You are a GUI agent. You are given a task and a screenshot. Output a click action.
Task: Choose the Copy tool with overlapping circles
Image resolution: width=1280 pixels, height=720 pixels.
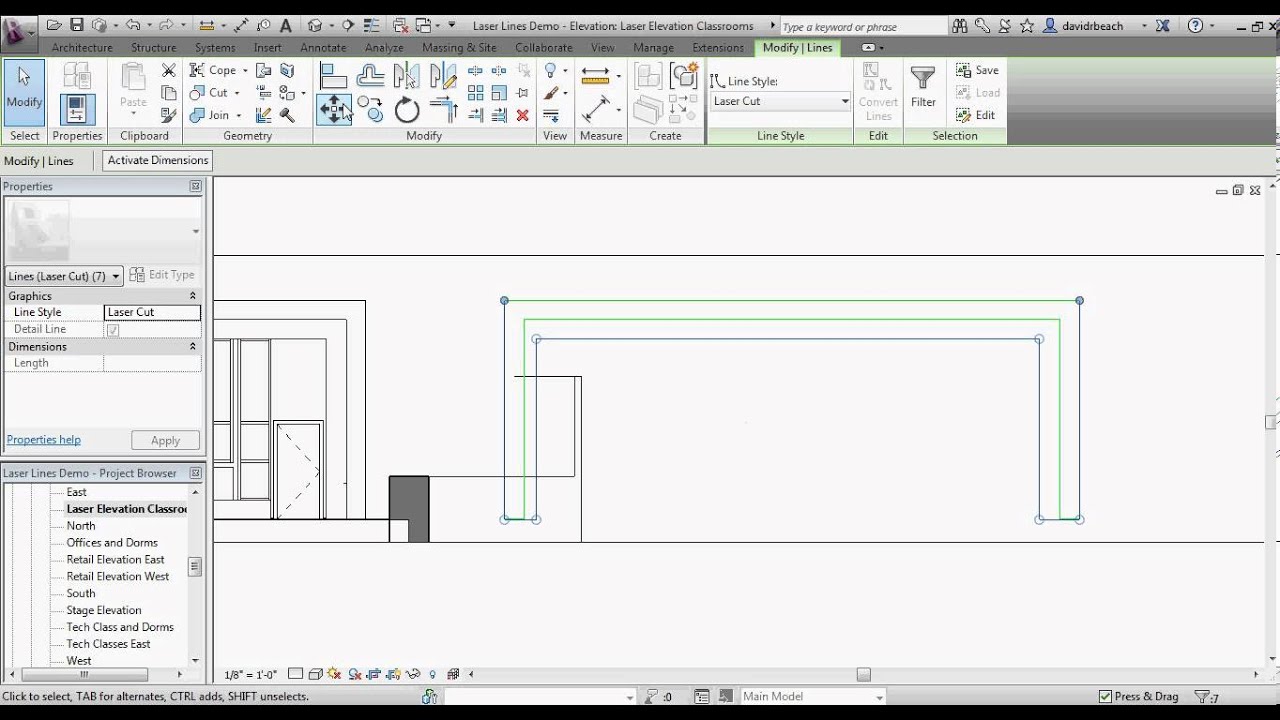tap(370, 109)
